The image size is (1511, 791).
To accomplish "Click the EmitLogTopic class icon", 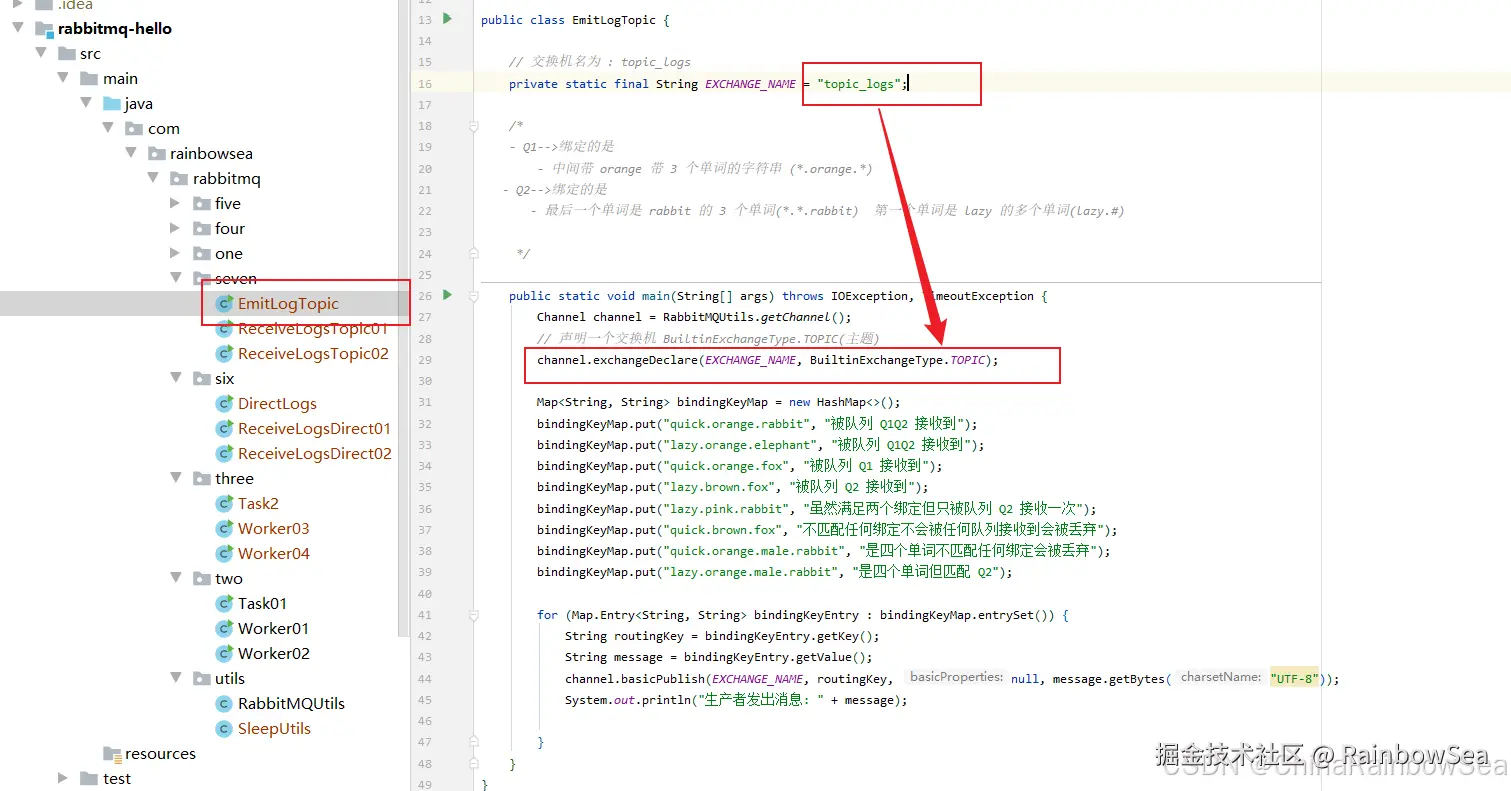I will (x=224, y=303).
